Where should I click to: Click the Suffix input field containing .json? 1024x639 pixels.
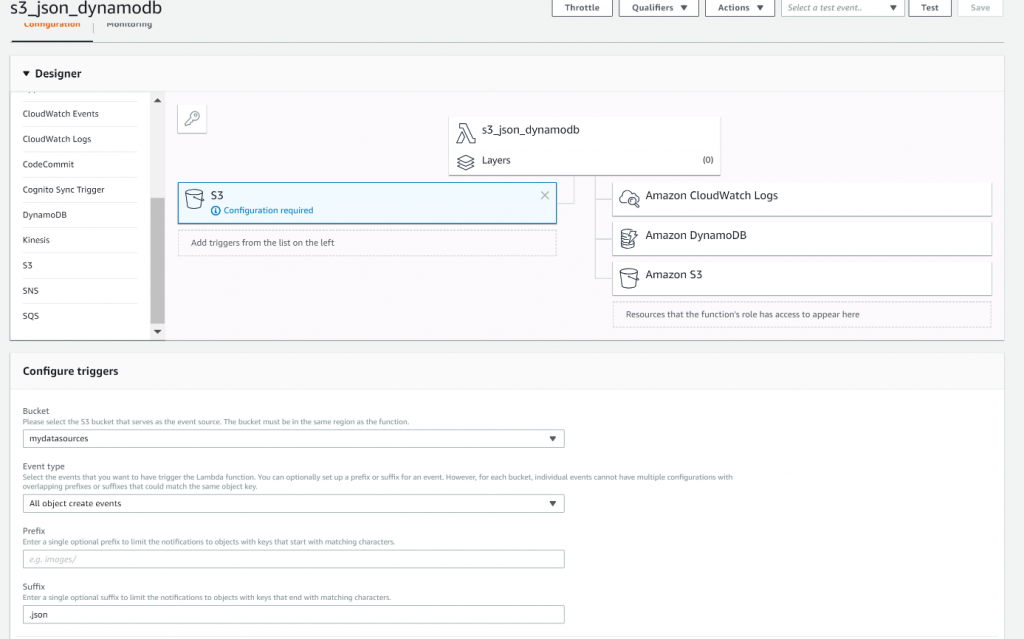click(293, 615)
